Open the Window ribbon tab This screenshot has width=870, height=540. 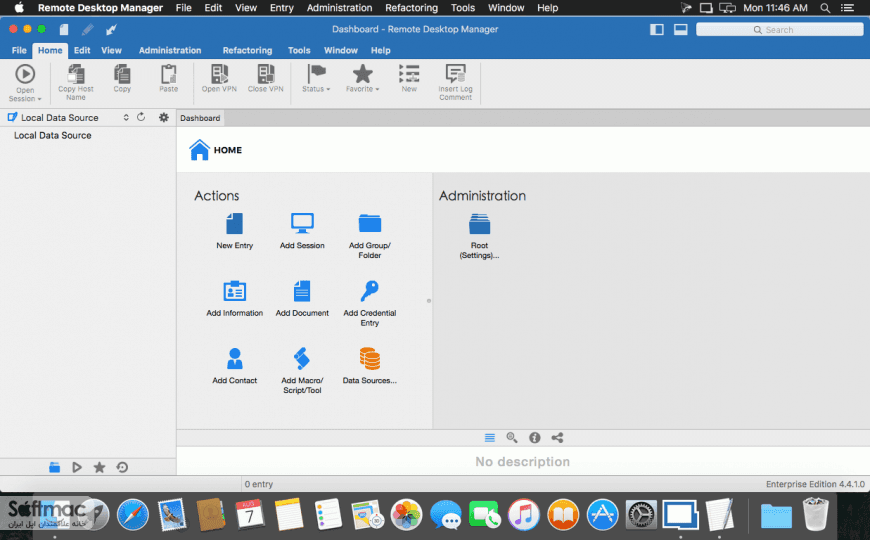tap(341, 51)
